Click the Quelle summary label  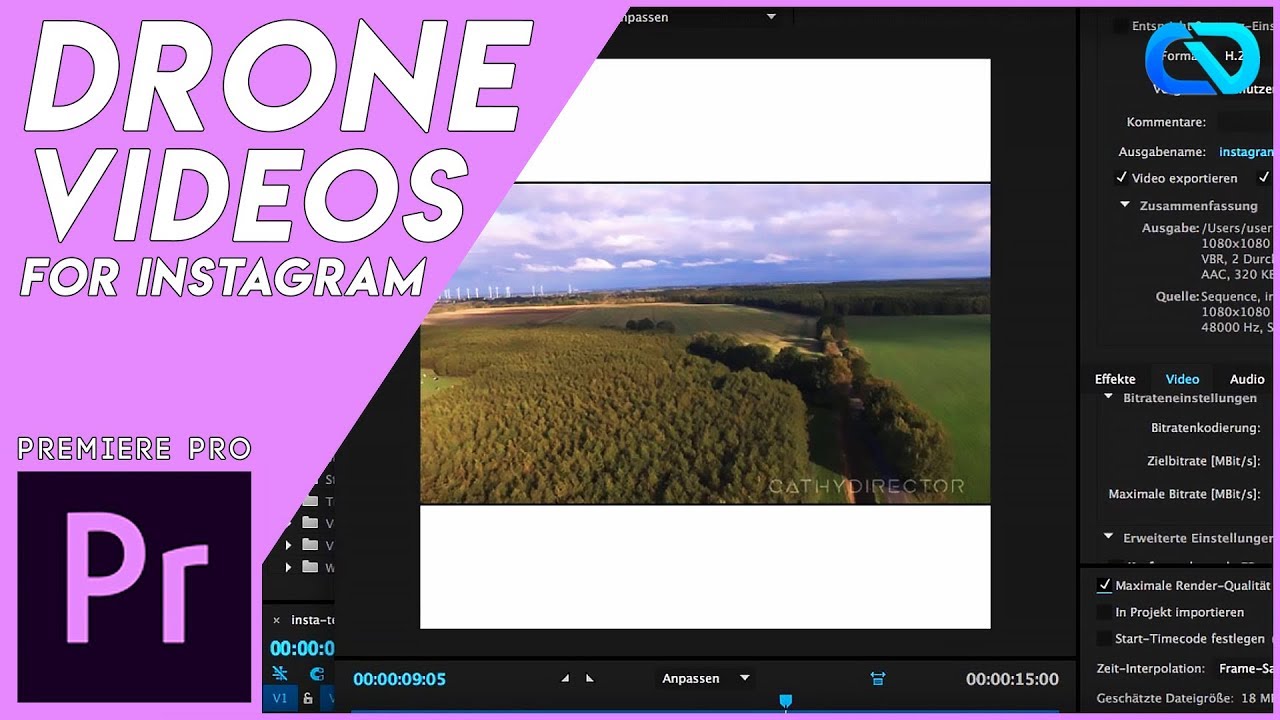coord(1177,296)
